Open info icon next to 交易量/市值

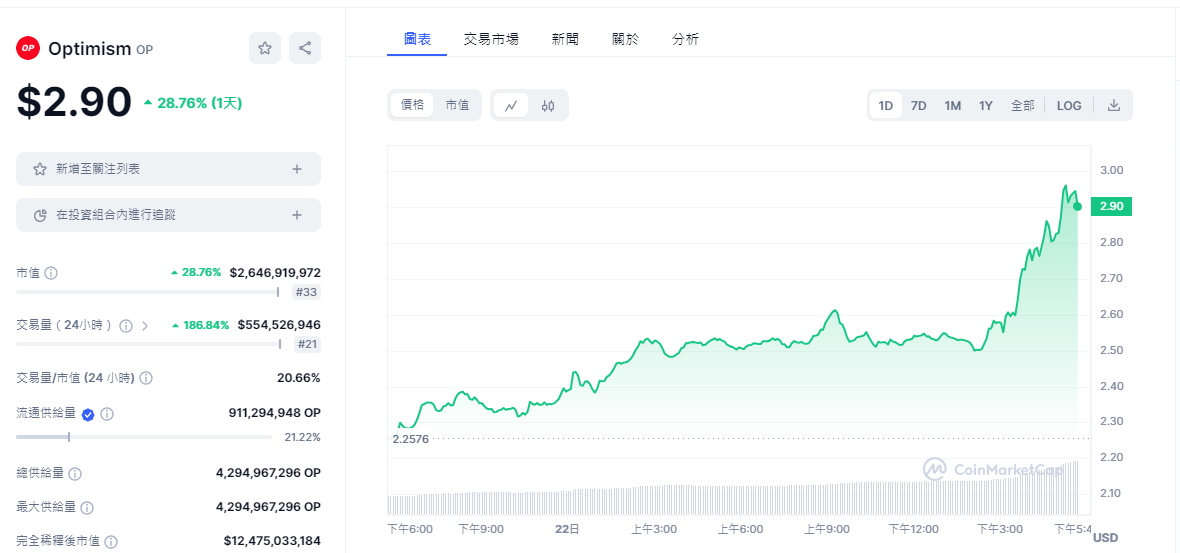pyautogui.click(x=146, y=378)
